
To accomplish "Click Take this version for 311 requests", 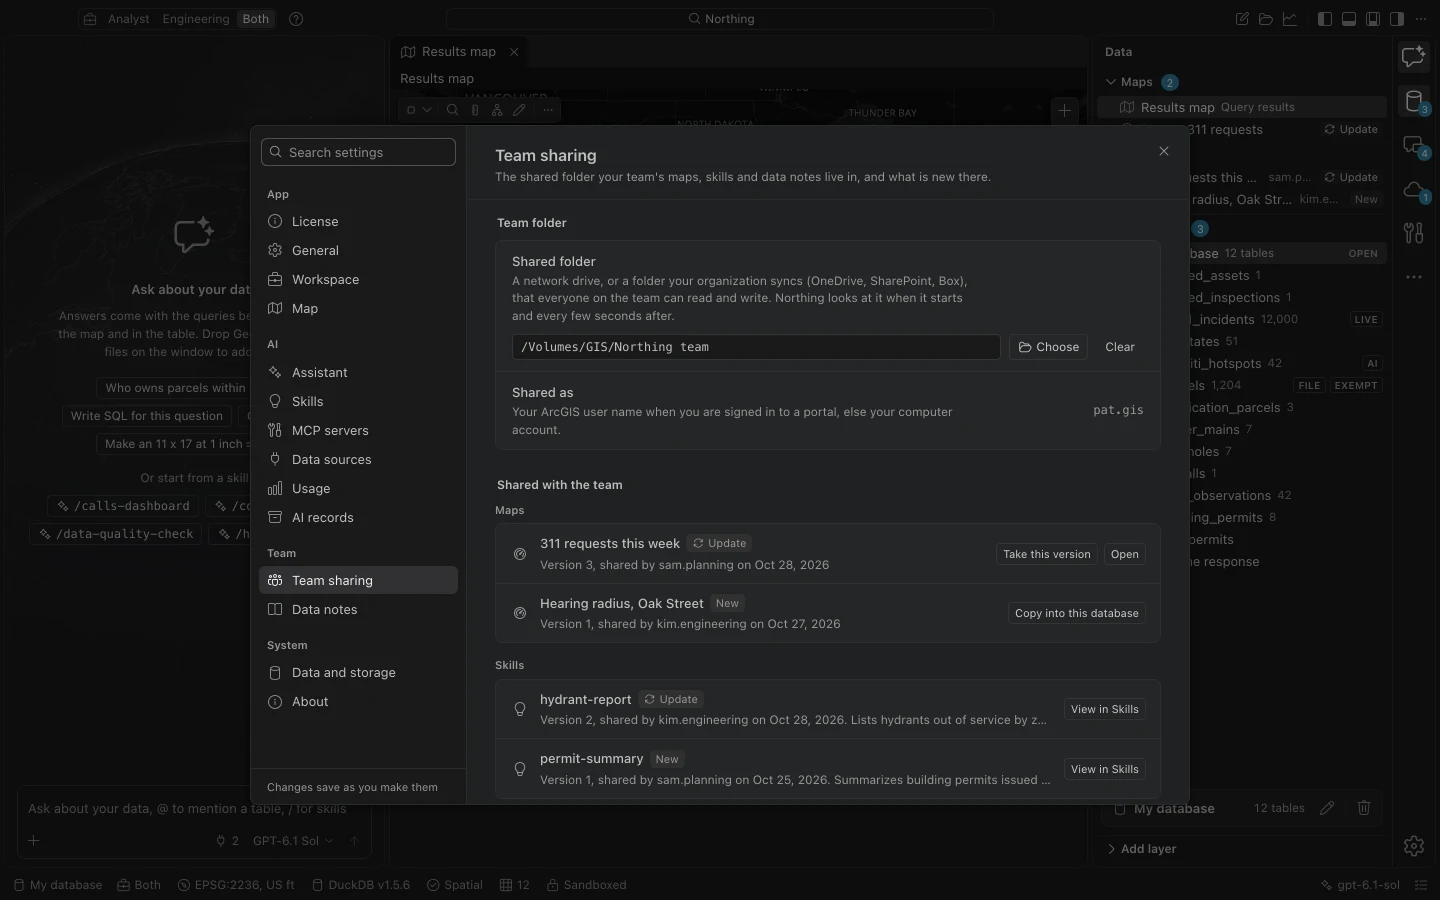I will point(1047,554).
